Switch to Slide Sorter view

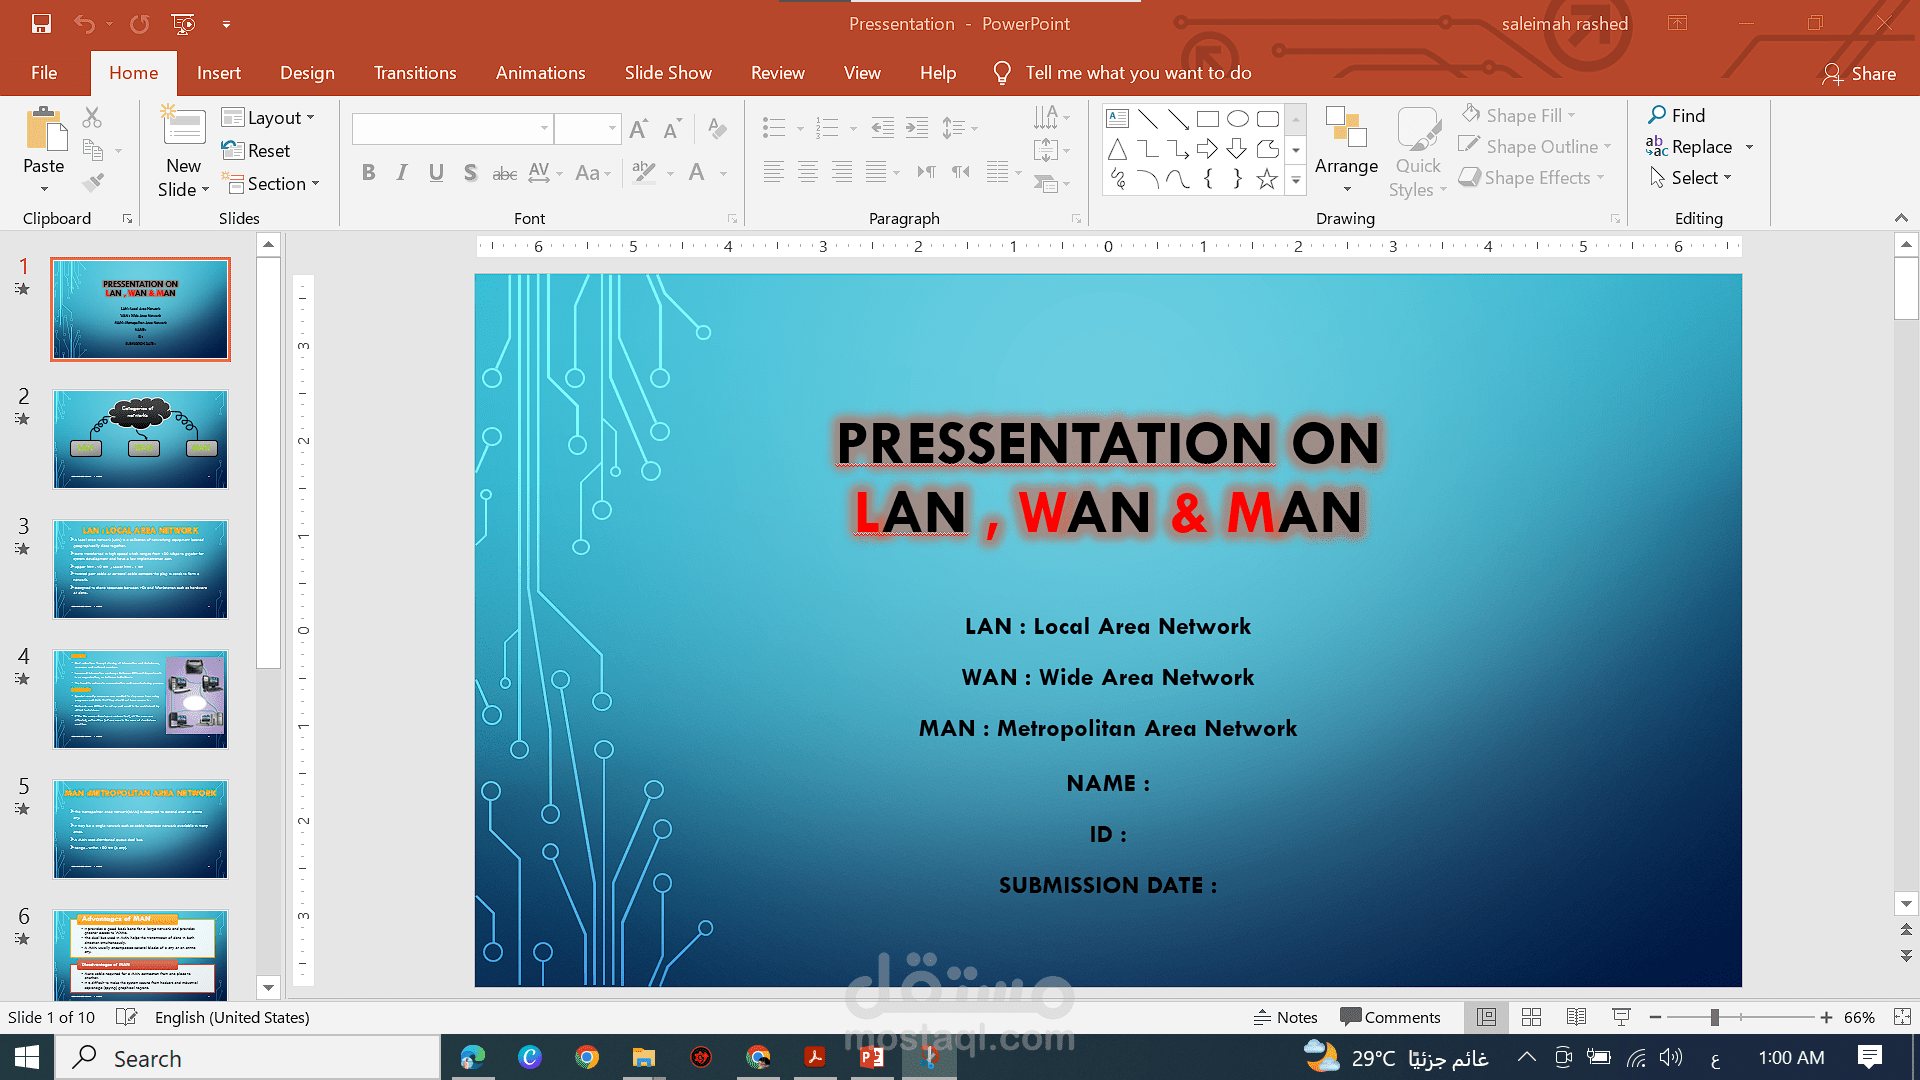pos(1531,1017)
